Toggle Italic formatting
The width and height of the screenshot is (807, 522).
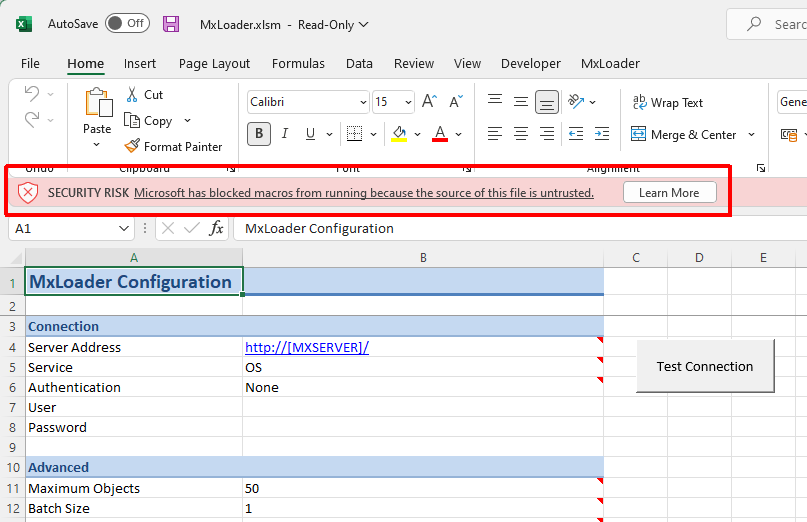(285, 134)
